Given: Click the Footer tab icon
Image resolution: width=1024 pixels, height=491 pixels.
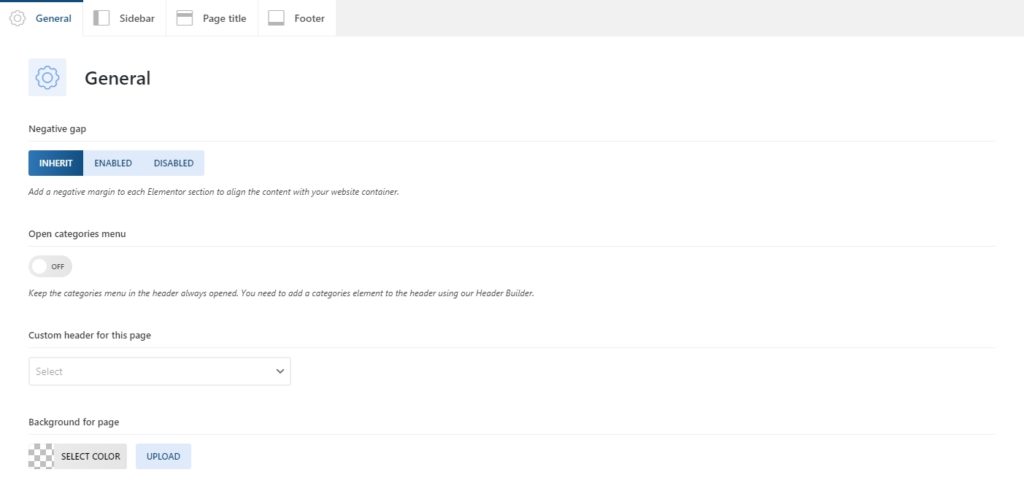Looking at the screenshot, I should click(x=276, y=18).
